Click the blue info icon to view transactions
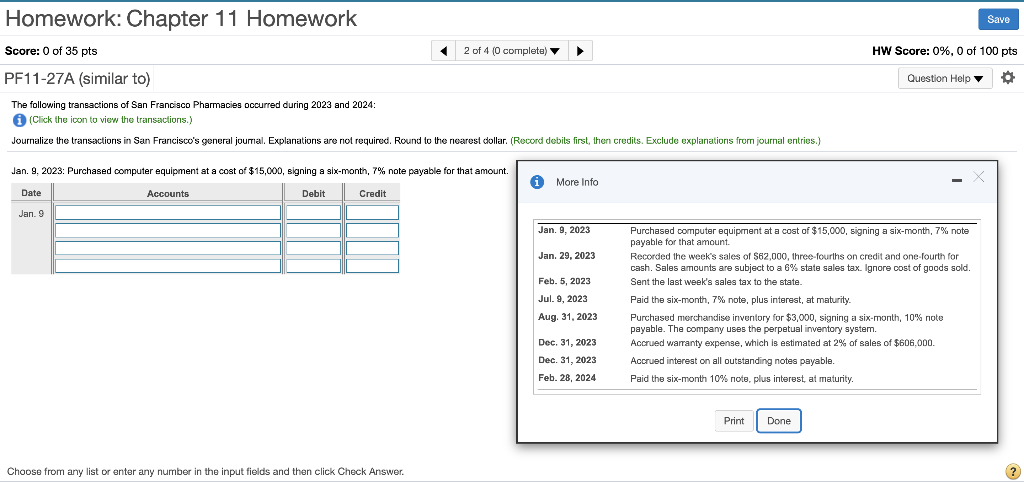The width and height of the screenshot is (1024, 482). pos(18,120)
